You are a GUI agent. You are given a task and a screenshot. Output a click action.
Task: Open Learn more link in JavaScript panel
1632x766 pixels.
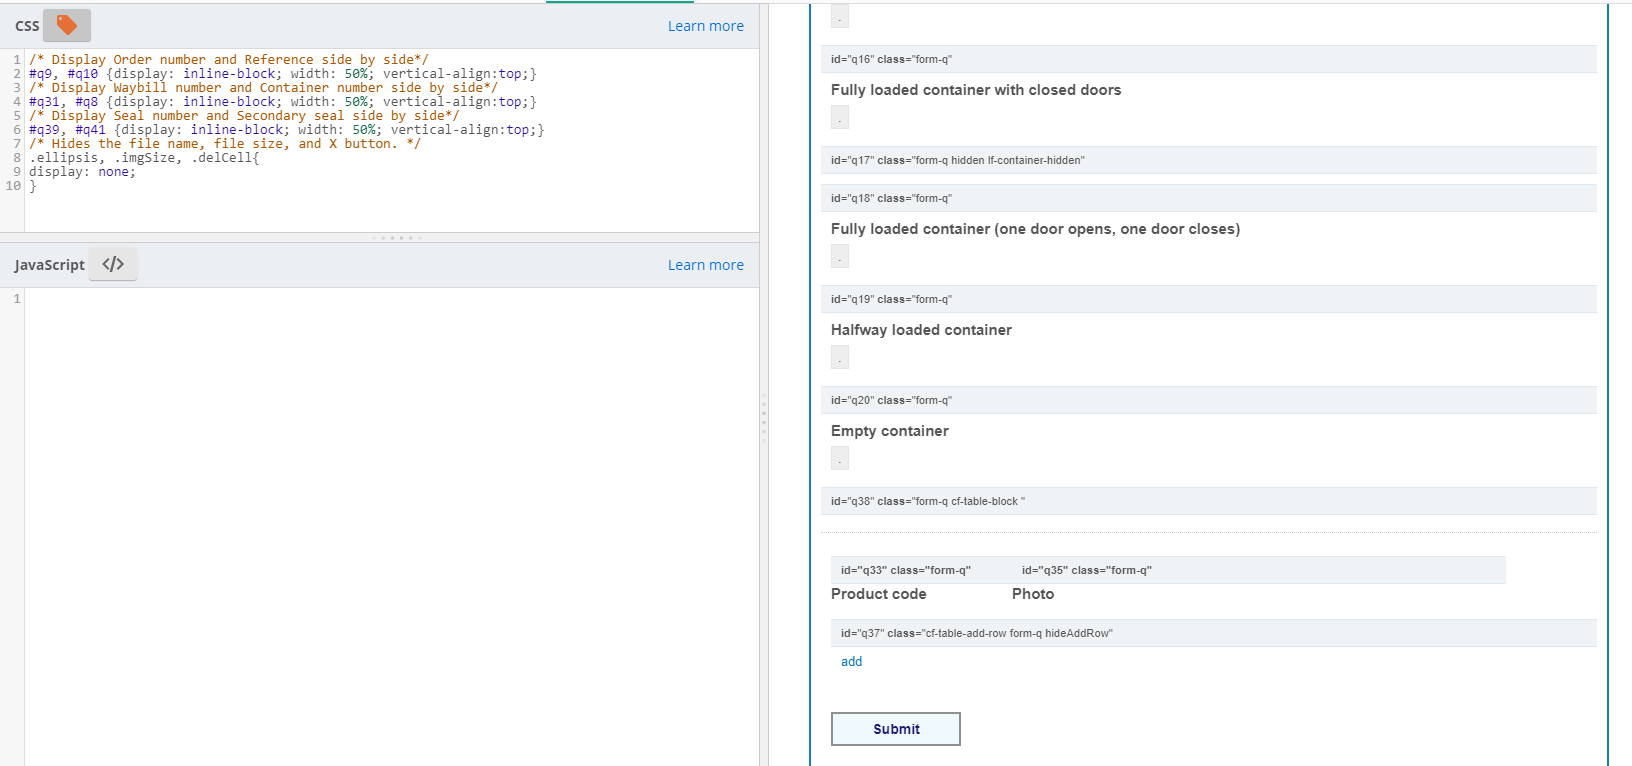(705, 265)
